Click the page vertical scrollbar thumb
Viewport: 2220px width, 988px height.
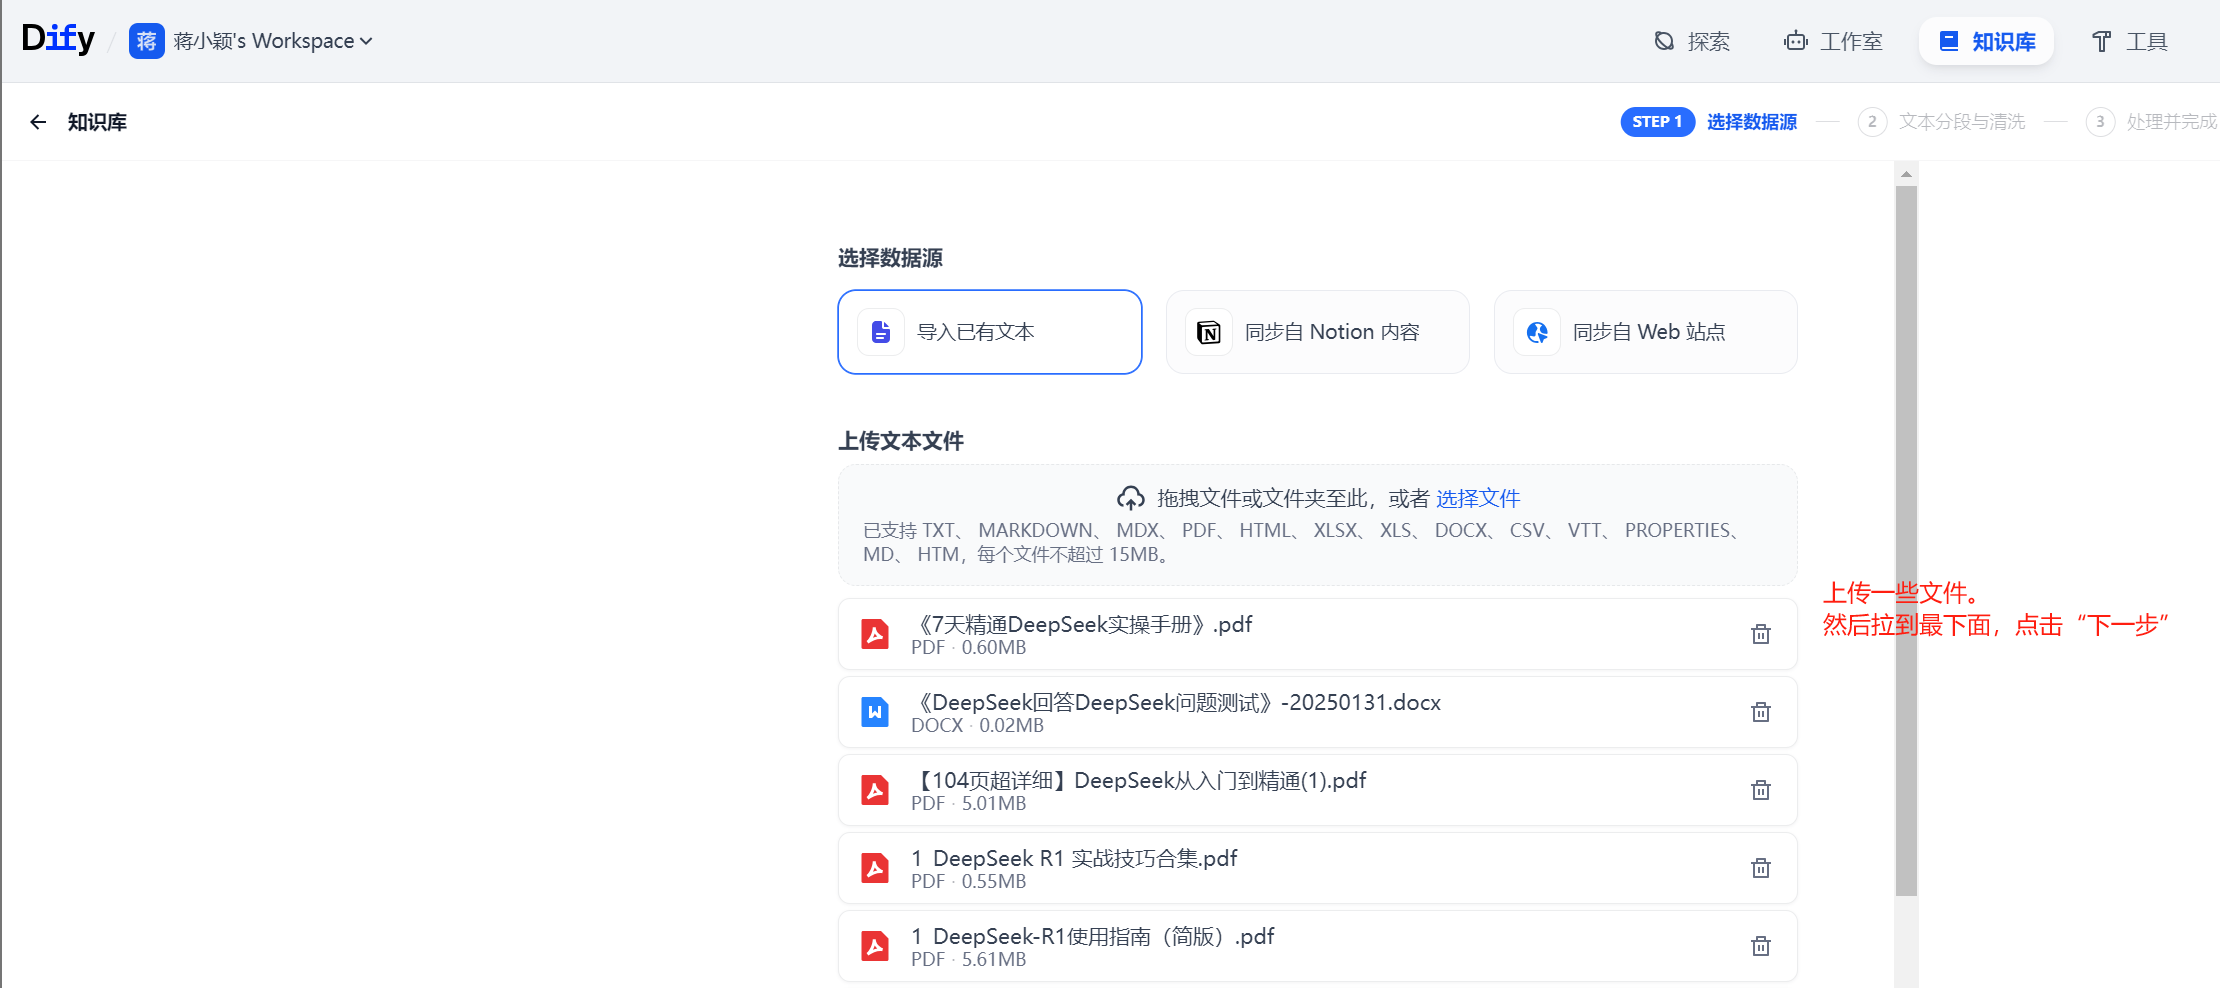pos(1906,540)
